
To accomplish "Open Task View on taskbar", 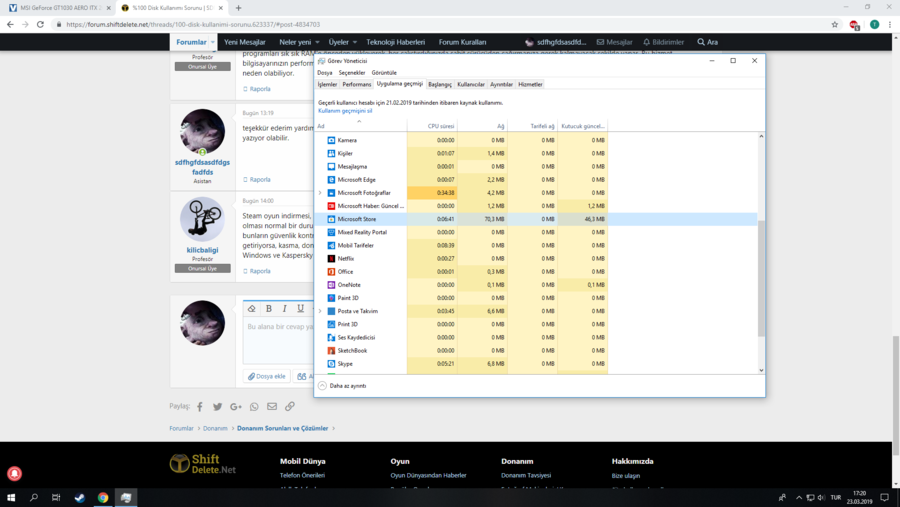I will (x=56, y=498).
